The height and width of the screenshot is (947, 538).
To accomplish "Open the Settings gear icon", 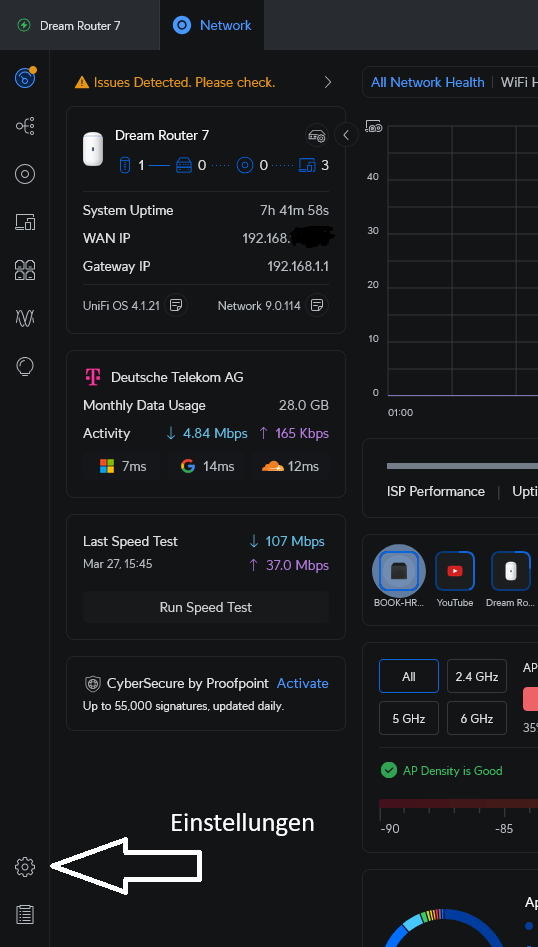I will coord(25,867).
